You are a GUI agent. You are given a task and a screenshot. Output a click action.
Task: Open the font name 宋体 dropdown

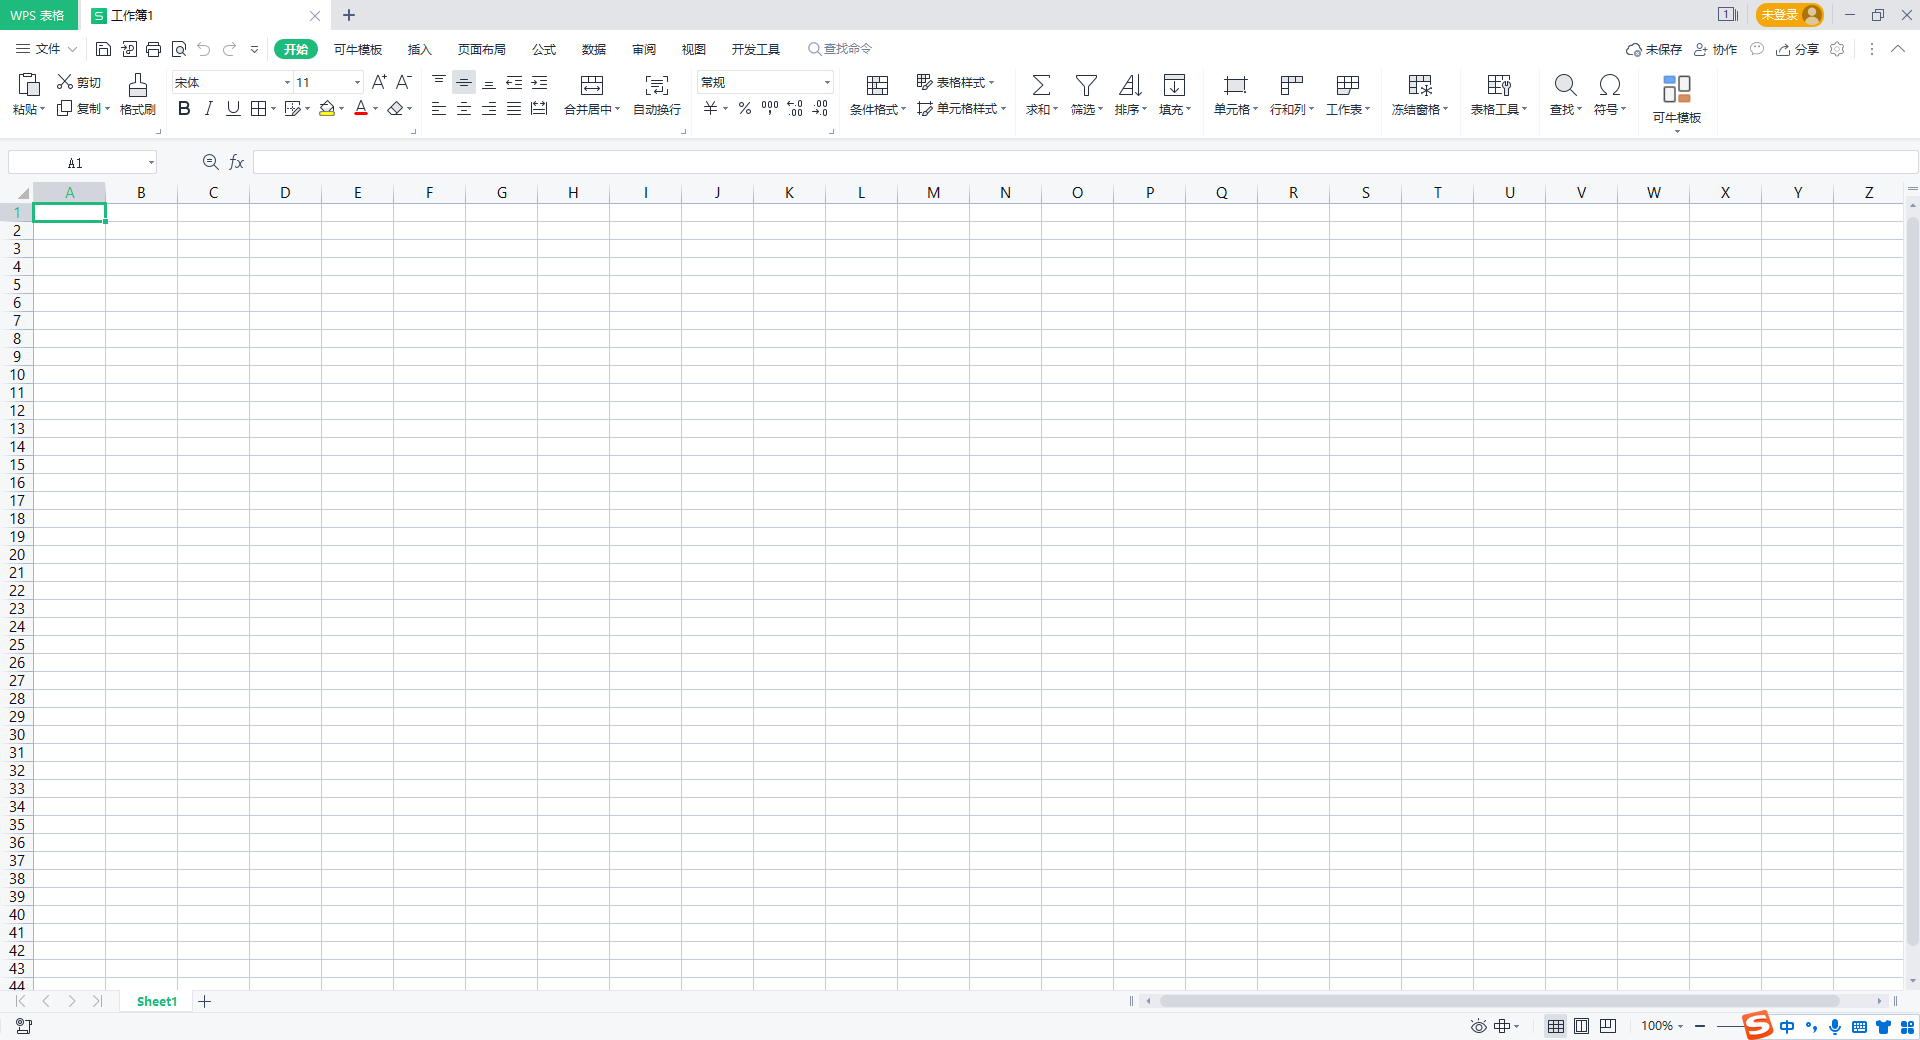pos(287,82)
